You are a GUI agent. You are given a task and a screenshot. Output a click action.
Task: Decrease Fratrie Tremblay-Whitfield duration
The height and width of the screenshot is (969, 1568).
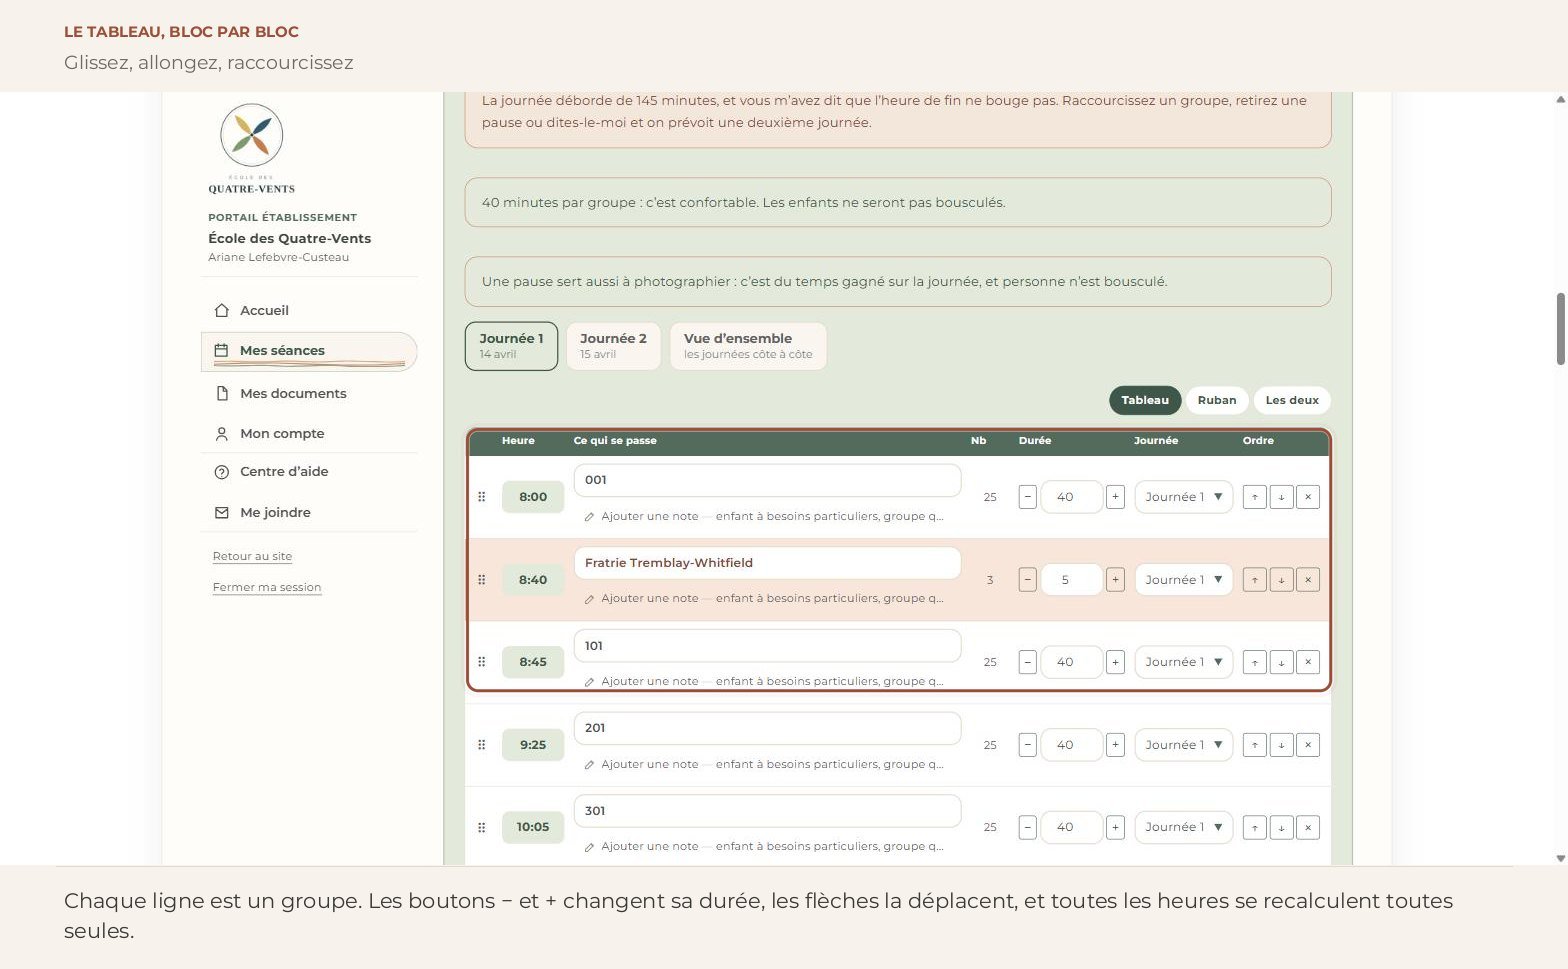[1027, 580]
